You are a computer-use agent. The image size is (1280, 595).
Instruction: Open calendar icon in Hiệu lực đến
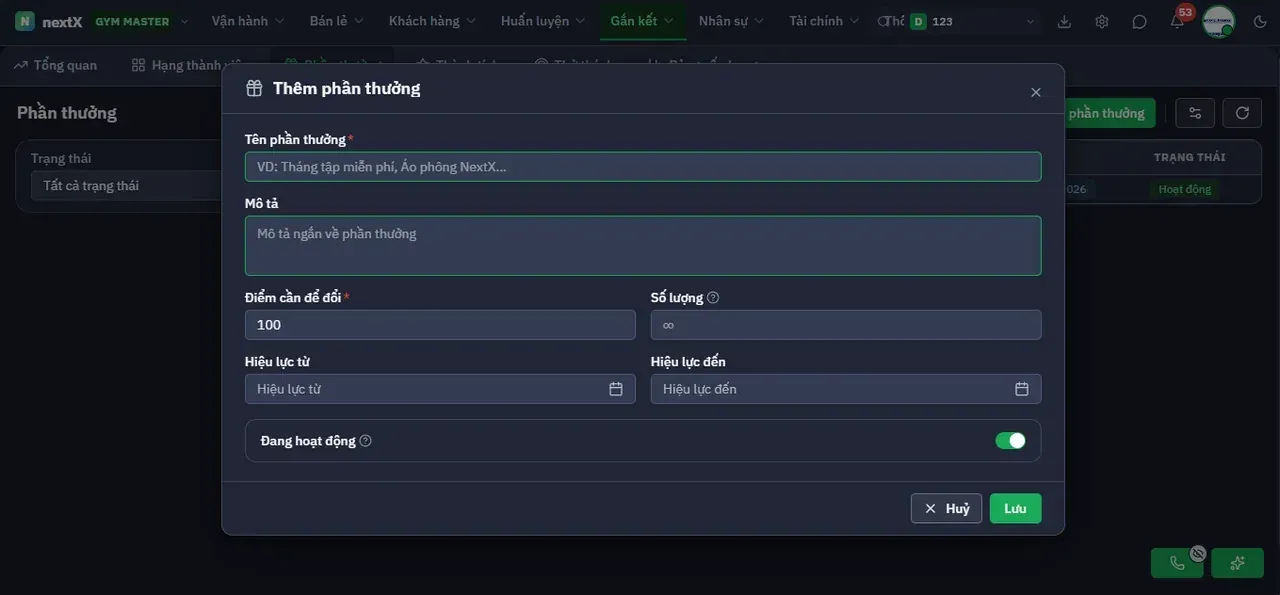[x=1022, y=389]
